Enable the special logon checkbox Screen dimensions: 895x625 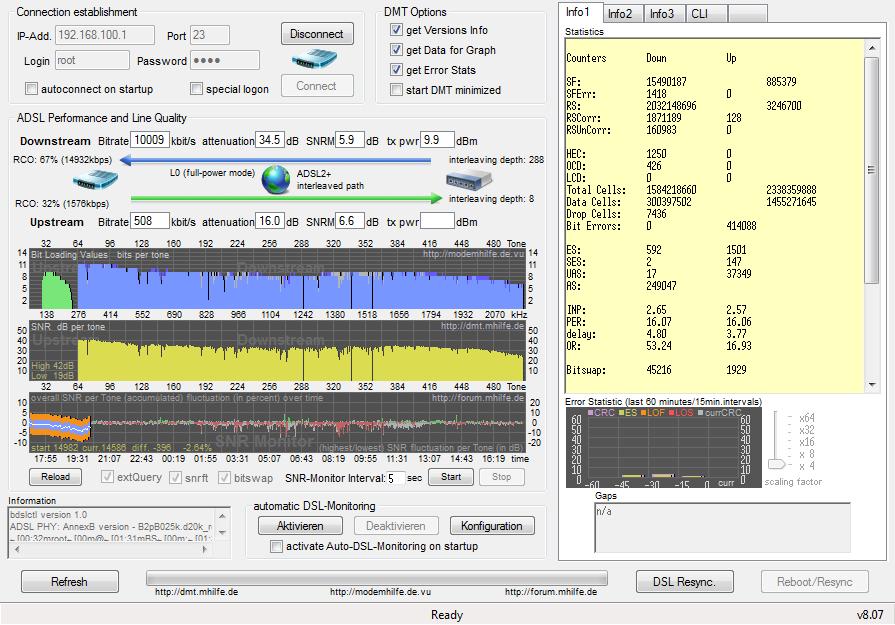tap(196, 88)
